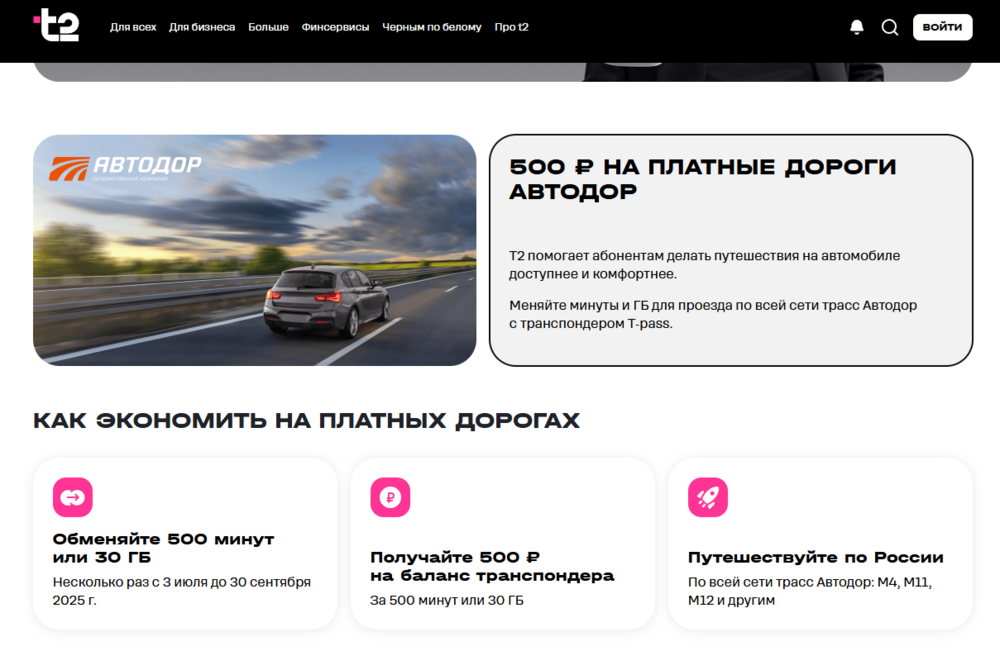
Task: Open the Для бизнеса menu
Action: (202, 27)
